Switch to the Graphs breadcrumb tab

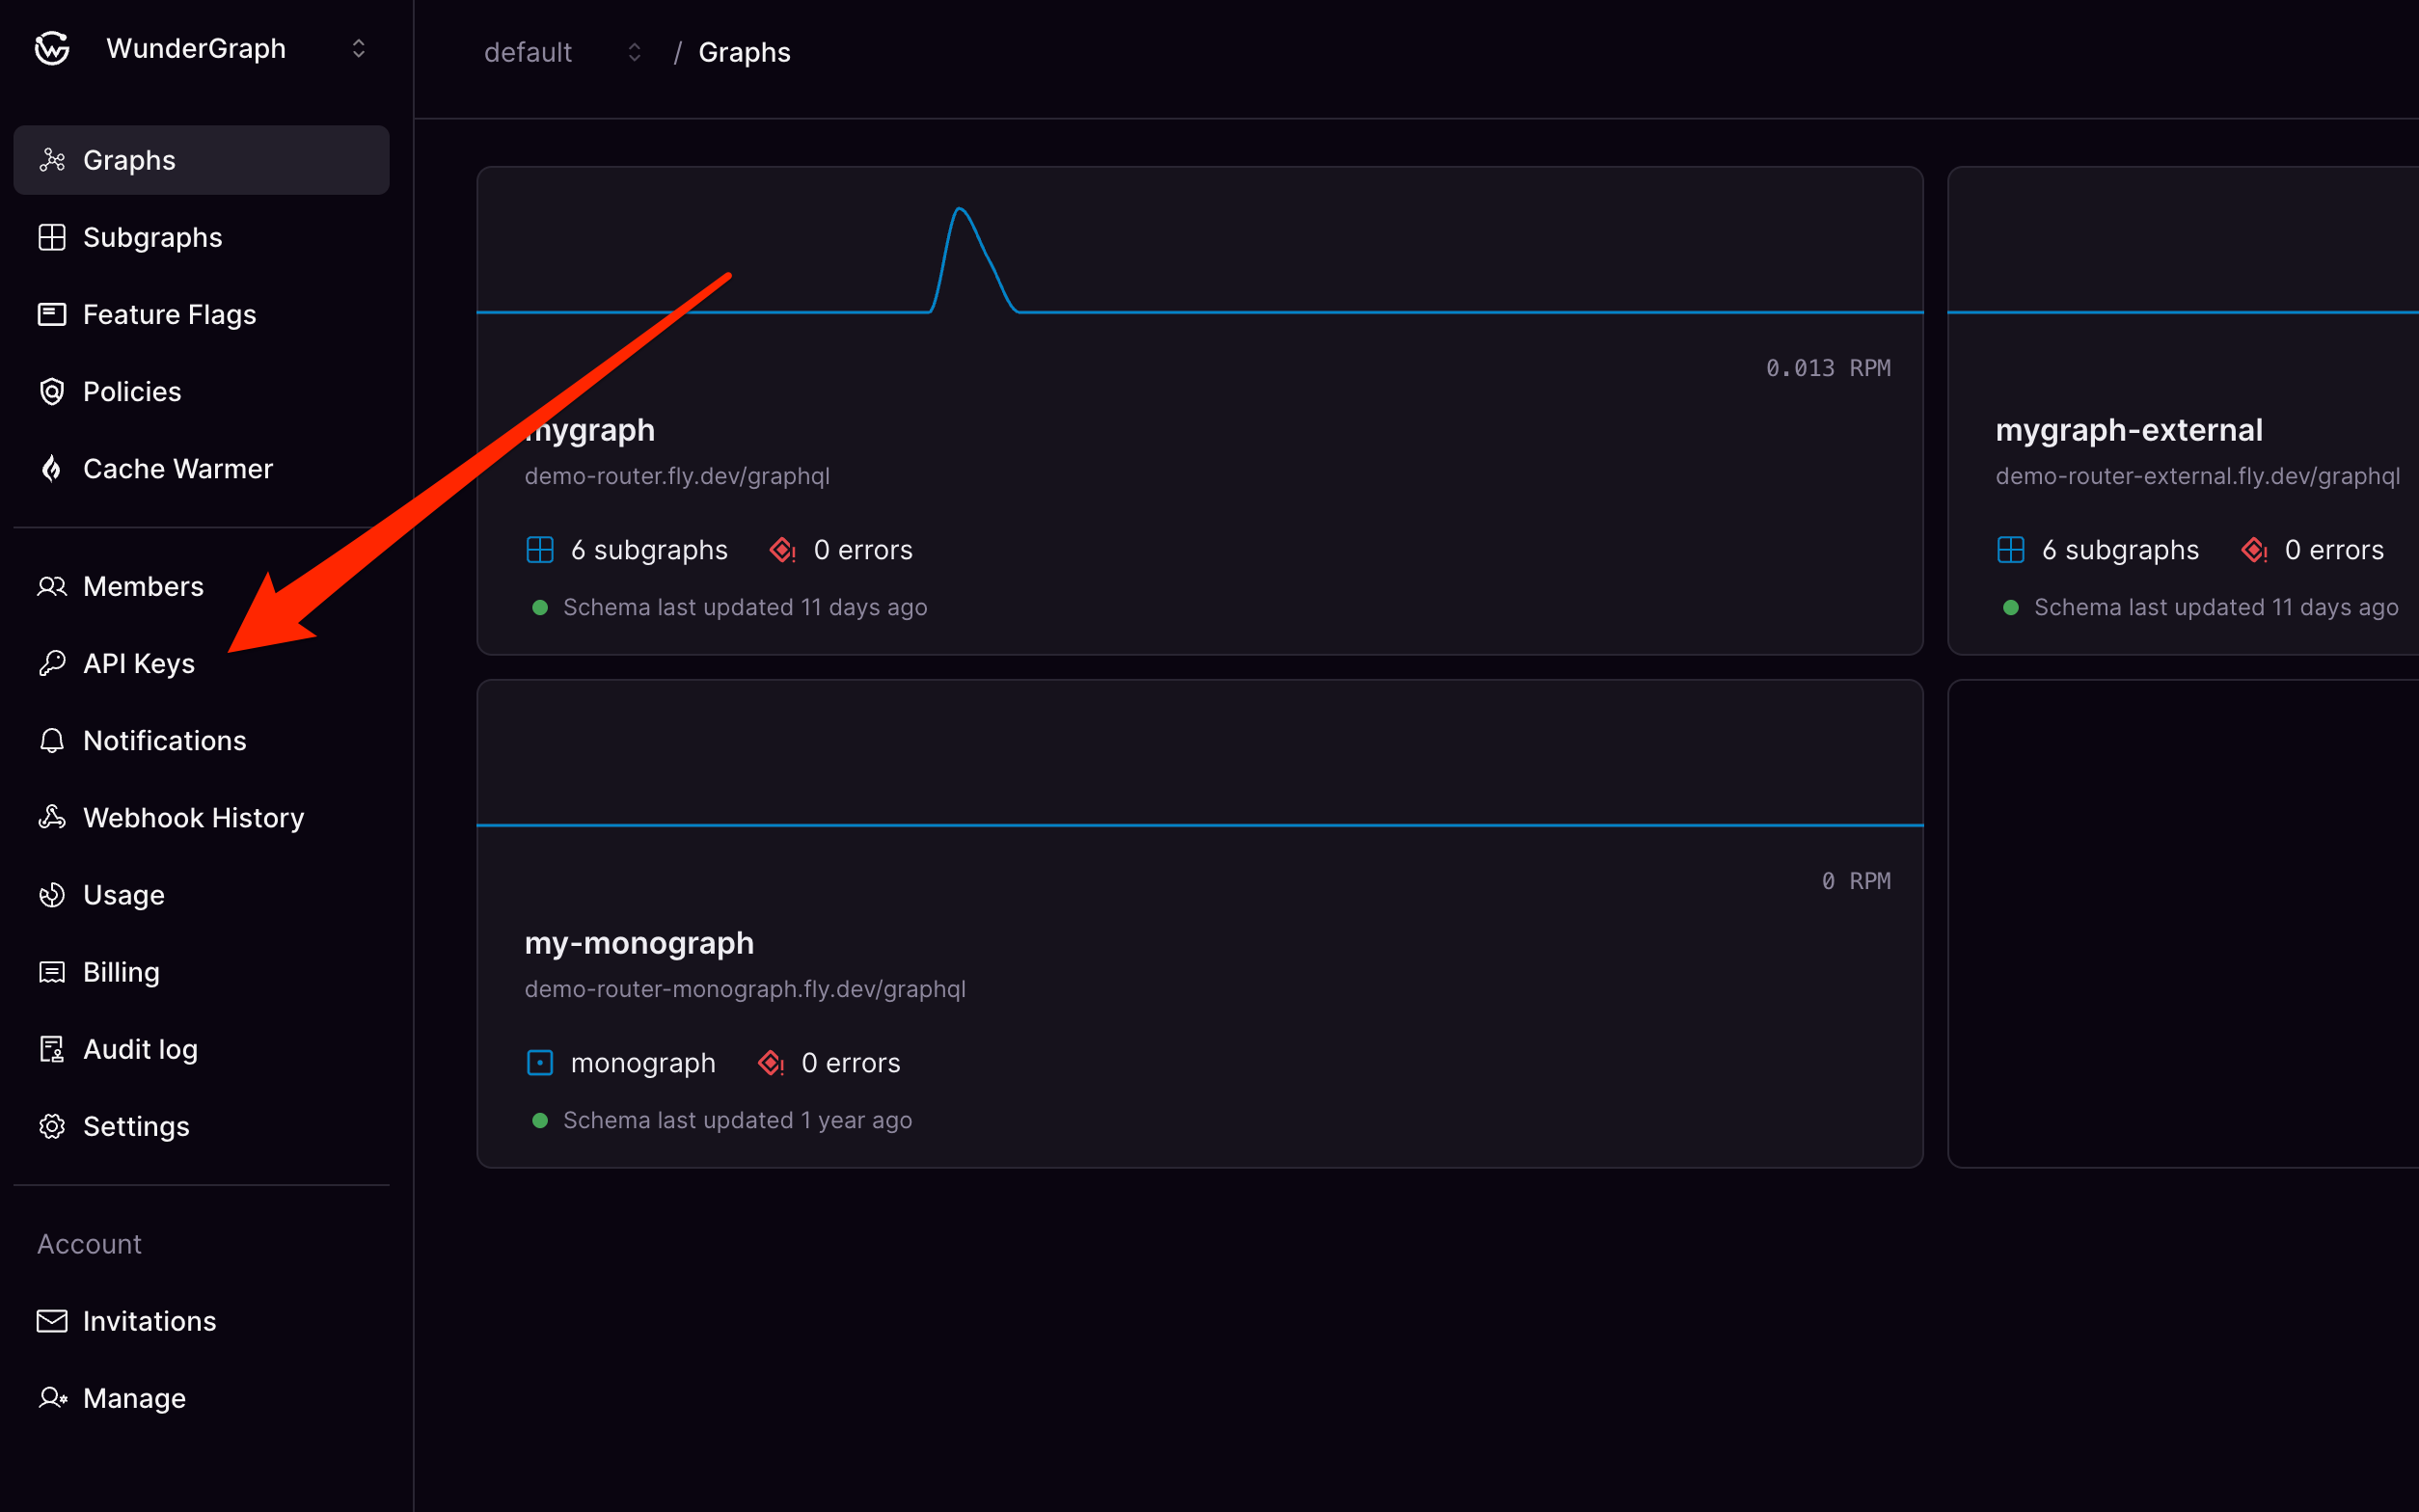tap(744, 51)
